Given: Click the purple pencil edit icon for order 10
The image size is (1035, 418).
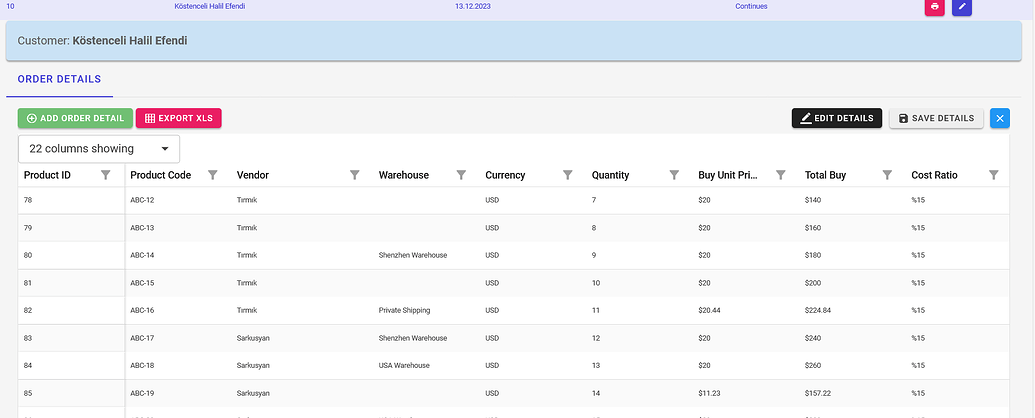Looking at the screenshot, I should 962,7.
